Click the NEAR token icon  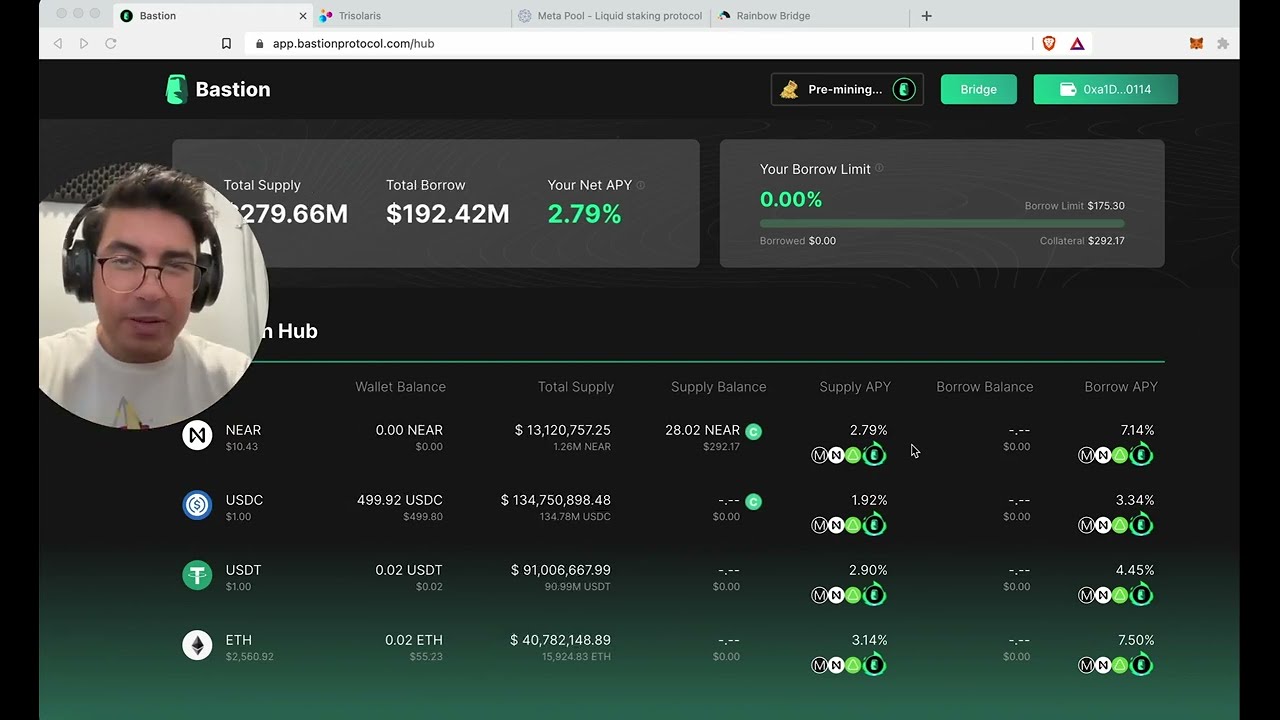(197, 435)
